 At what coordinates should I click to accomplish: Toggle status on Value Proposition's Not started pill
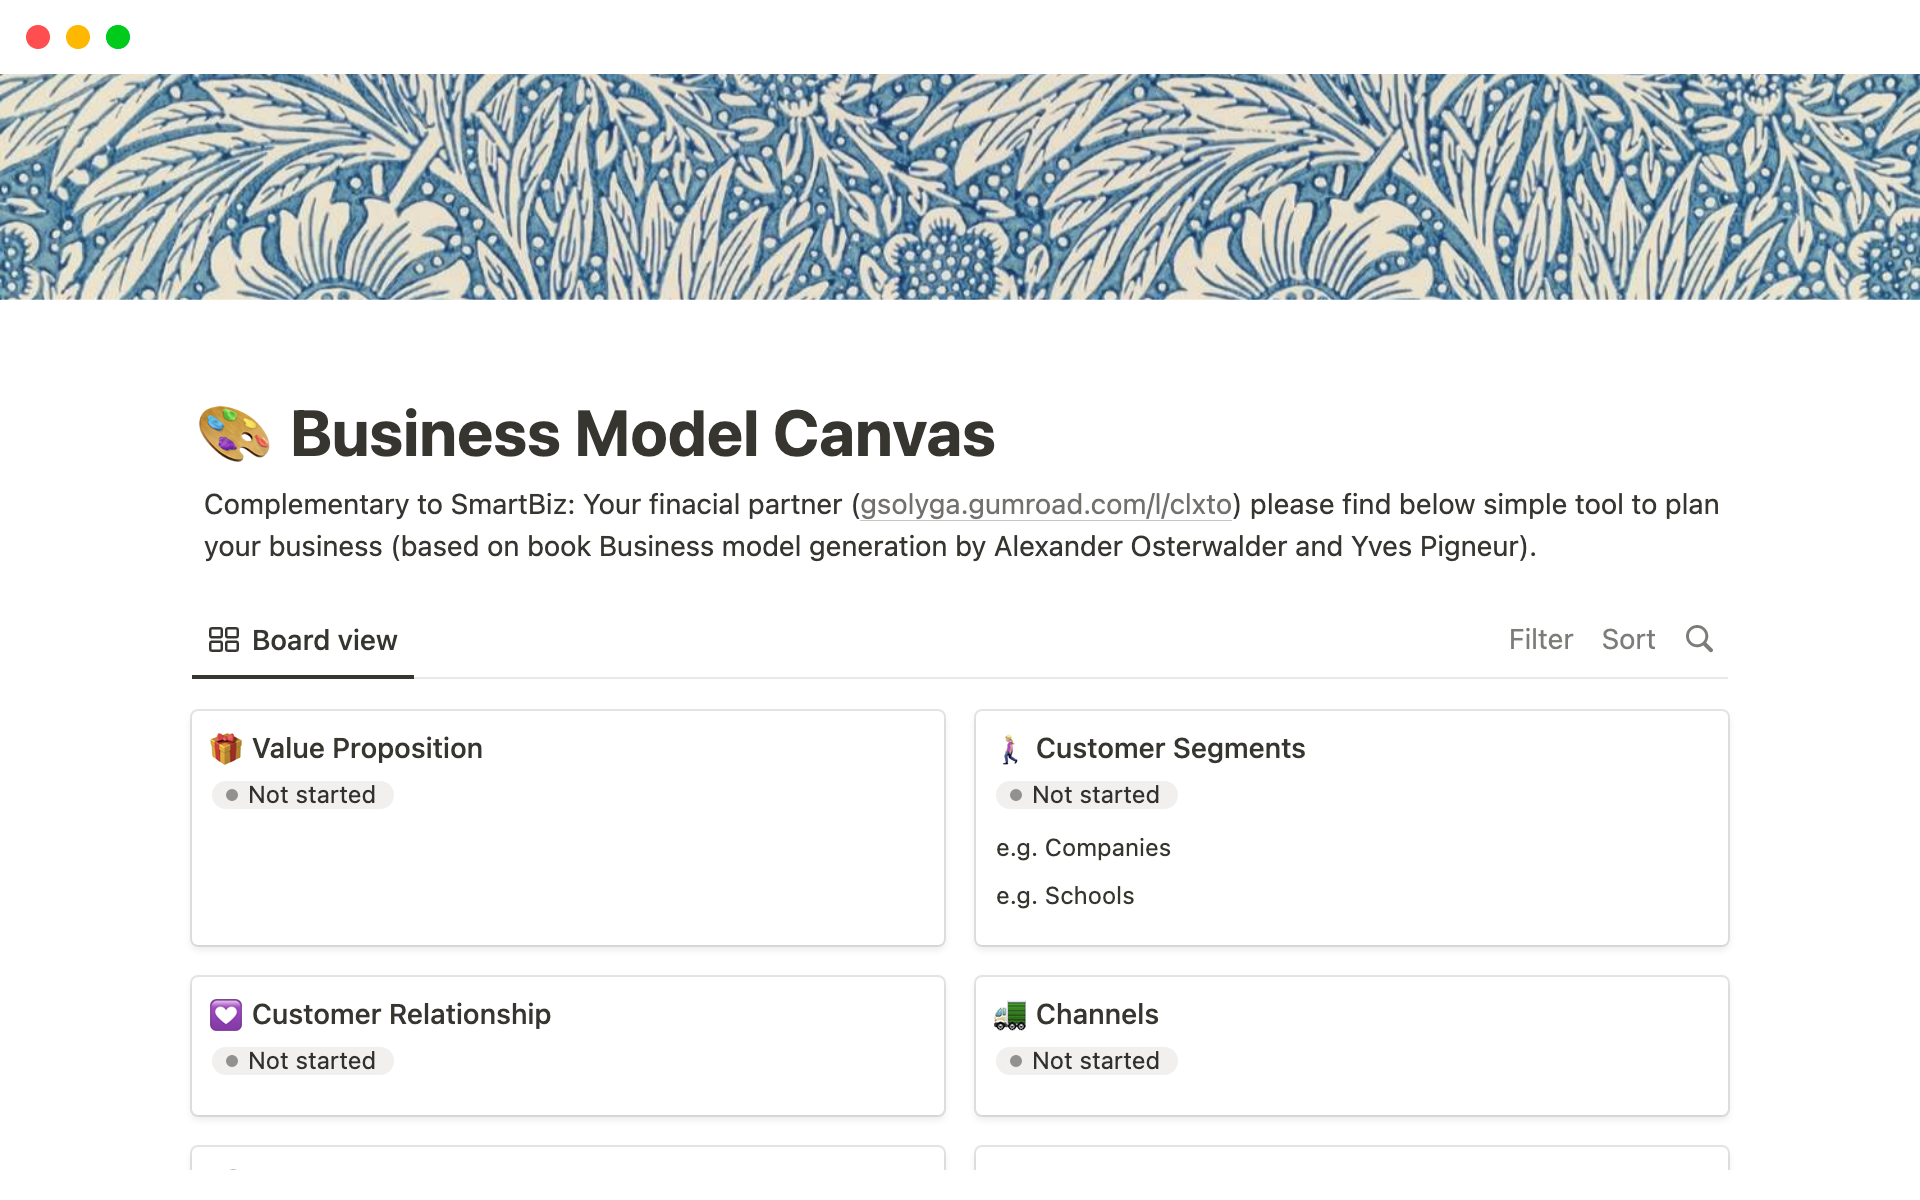(x=303, y=795)
